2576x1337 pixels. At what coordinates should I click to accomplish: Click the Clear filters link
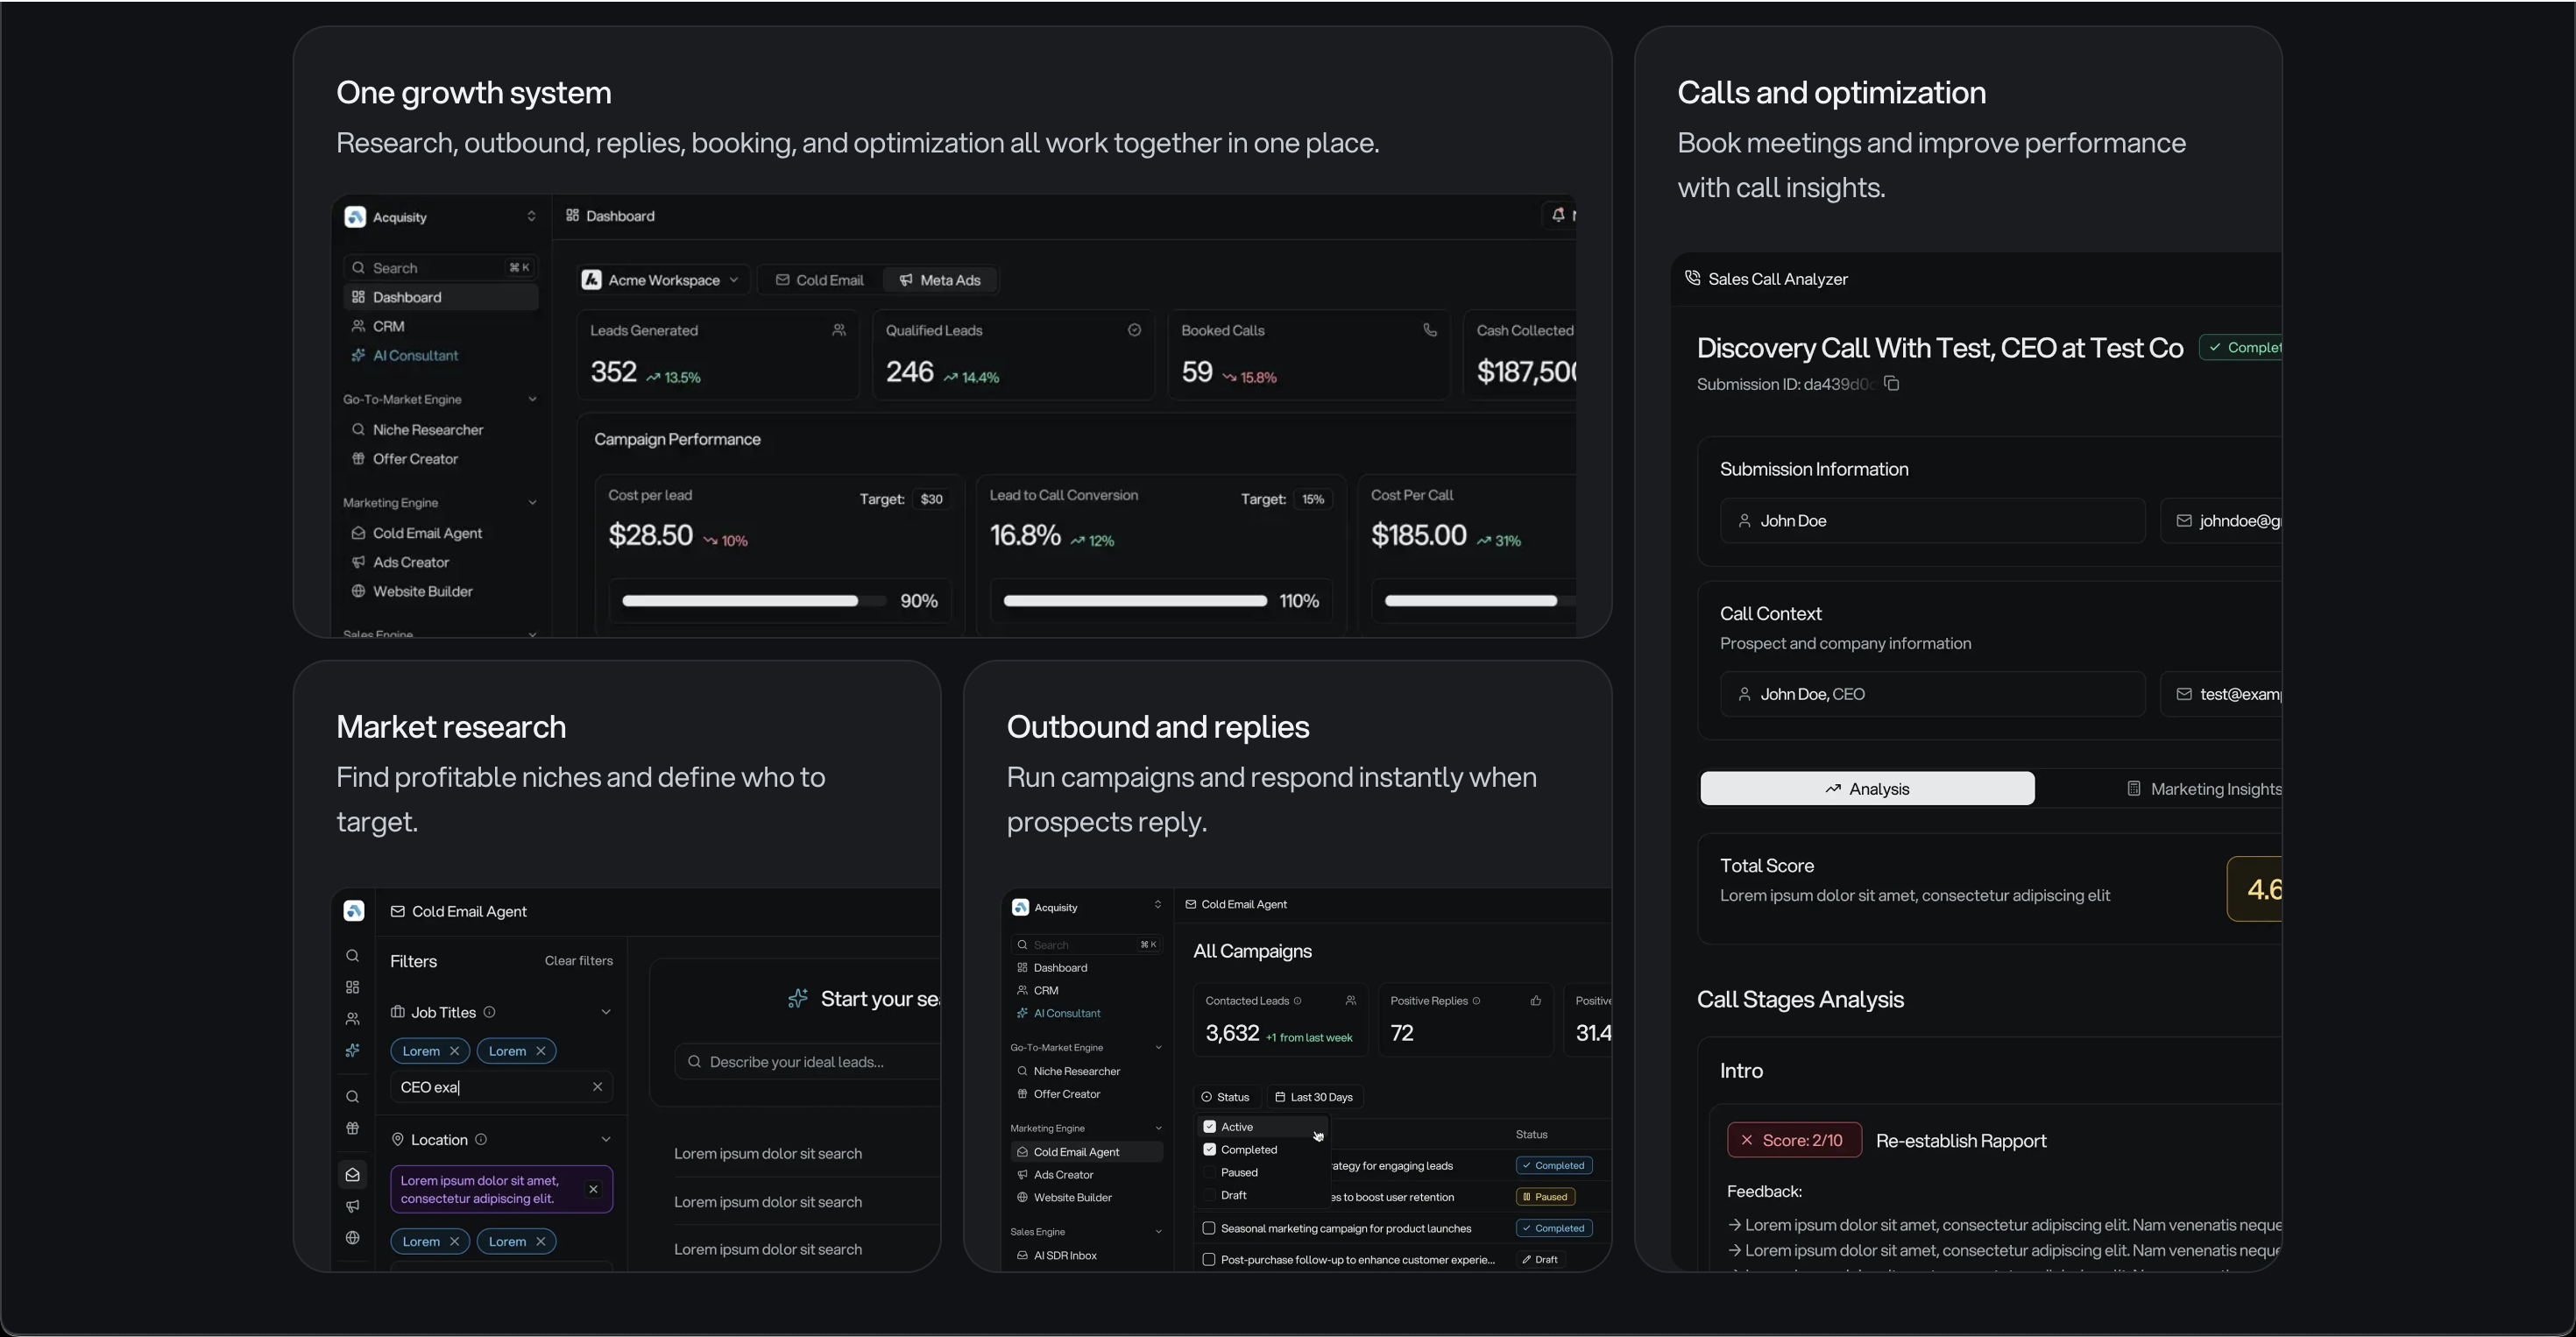coord(578,960)
